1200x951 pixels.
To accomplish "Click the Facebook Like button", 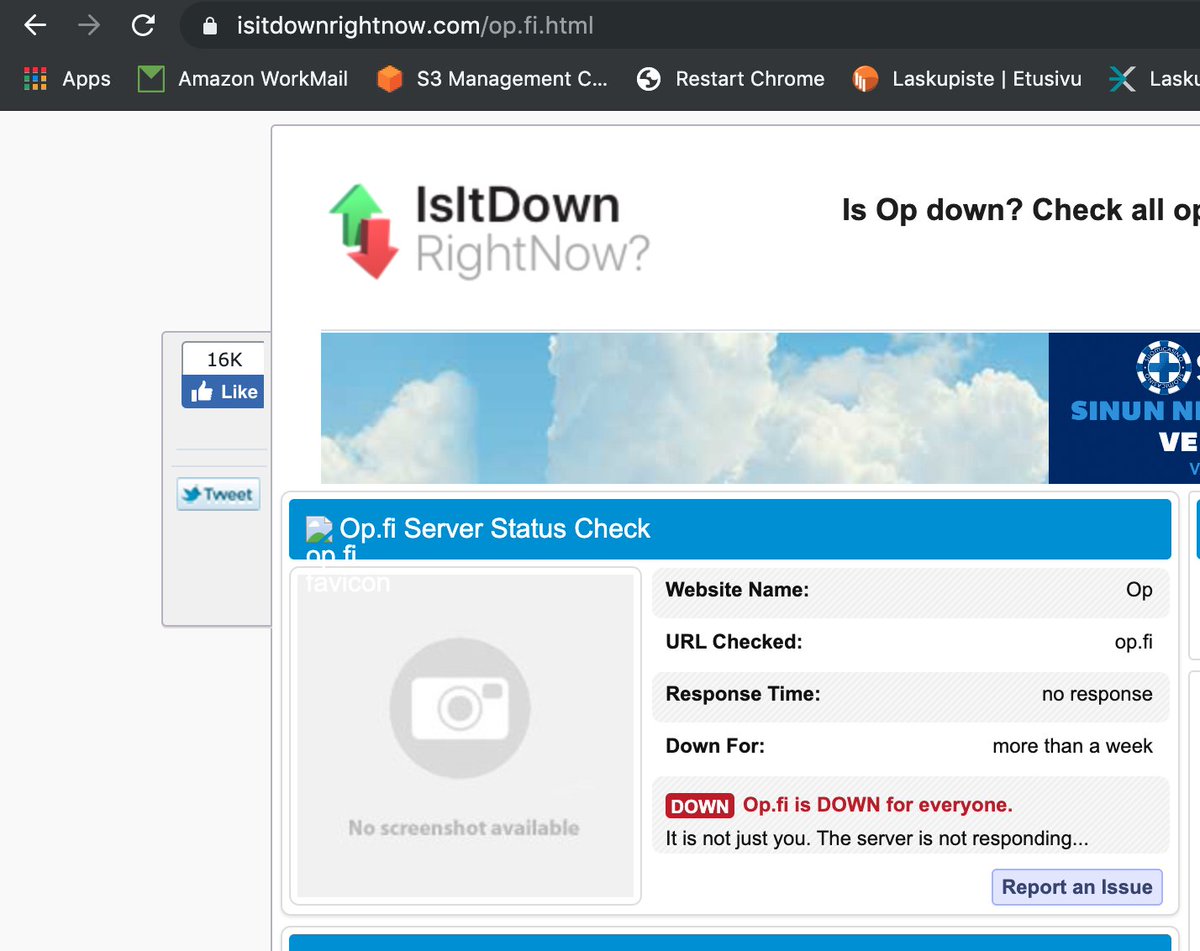I will tap(223, 392).
